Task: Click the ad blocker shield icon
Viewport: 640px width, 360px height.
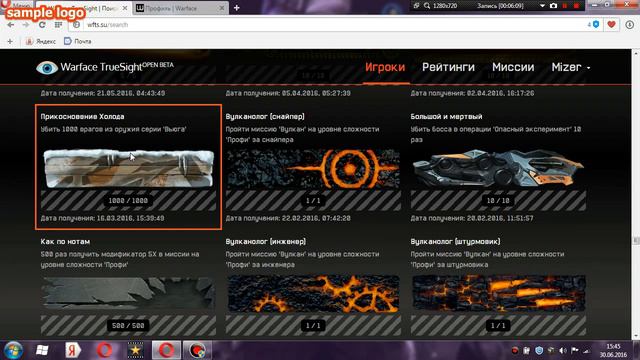Action: click(x=596, y=25)
